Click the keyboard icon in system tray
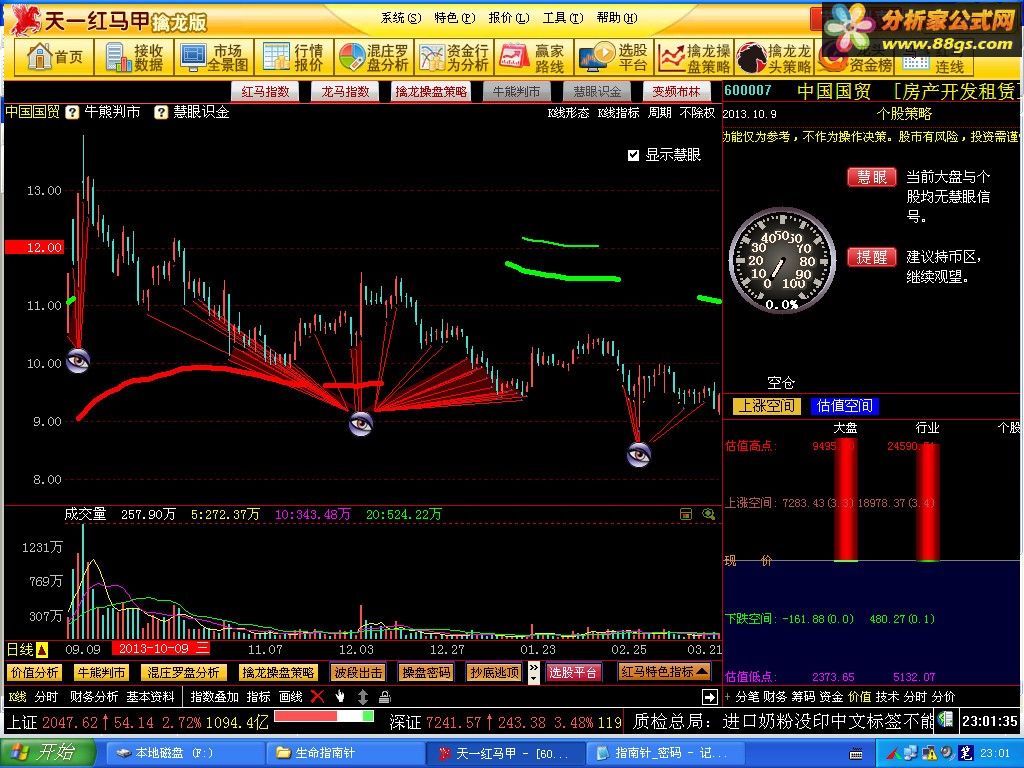The height and width of the screenshot is (768, 1024). [x=856, y=754]
